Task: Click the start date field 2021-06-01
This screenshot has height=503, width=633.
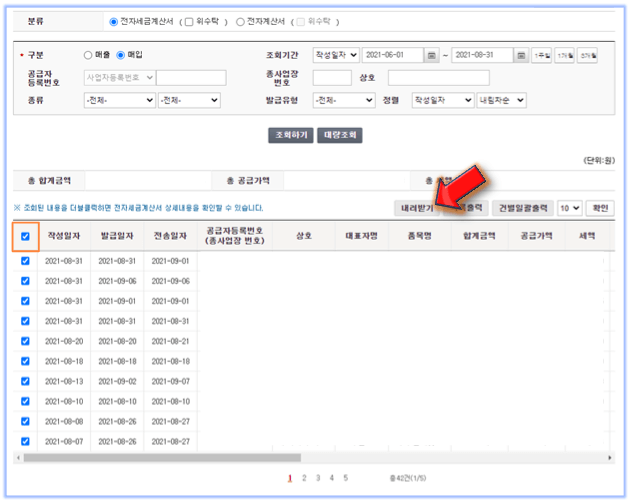Action: click(393, 55)
